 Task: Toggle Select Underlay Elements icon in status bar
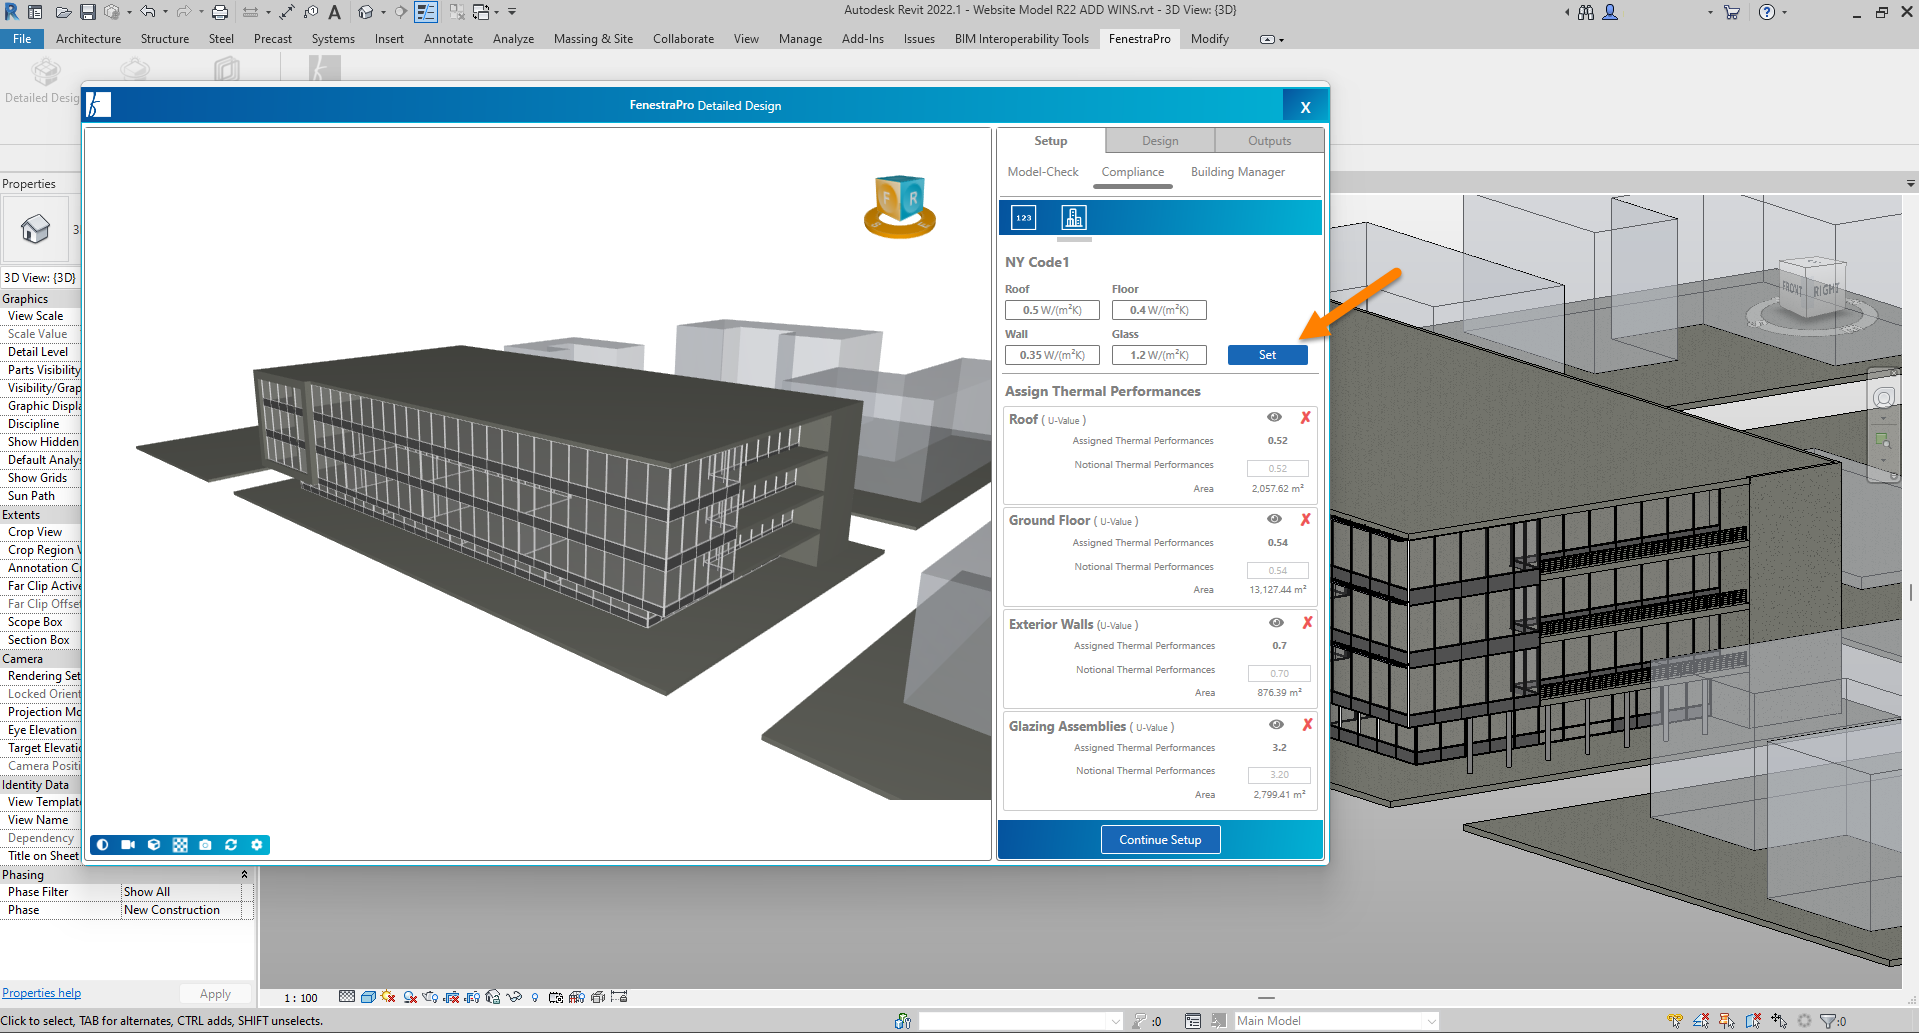tap(1701, 1021)
